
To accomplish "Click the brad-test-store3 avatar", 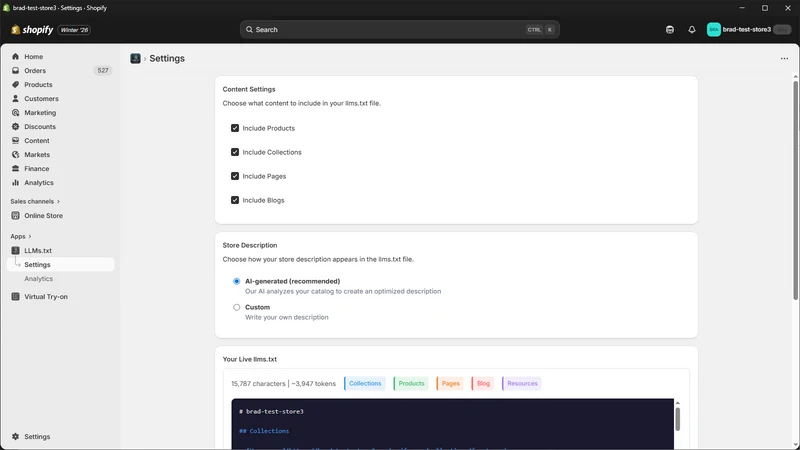I will (713, 30).
